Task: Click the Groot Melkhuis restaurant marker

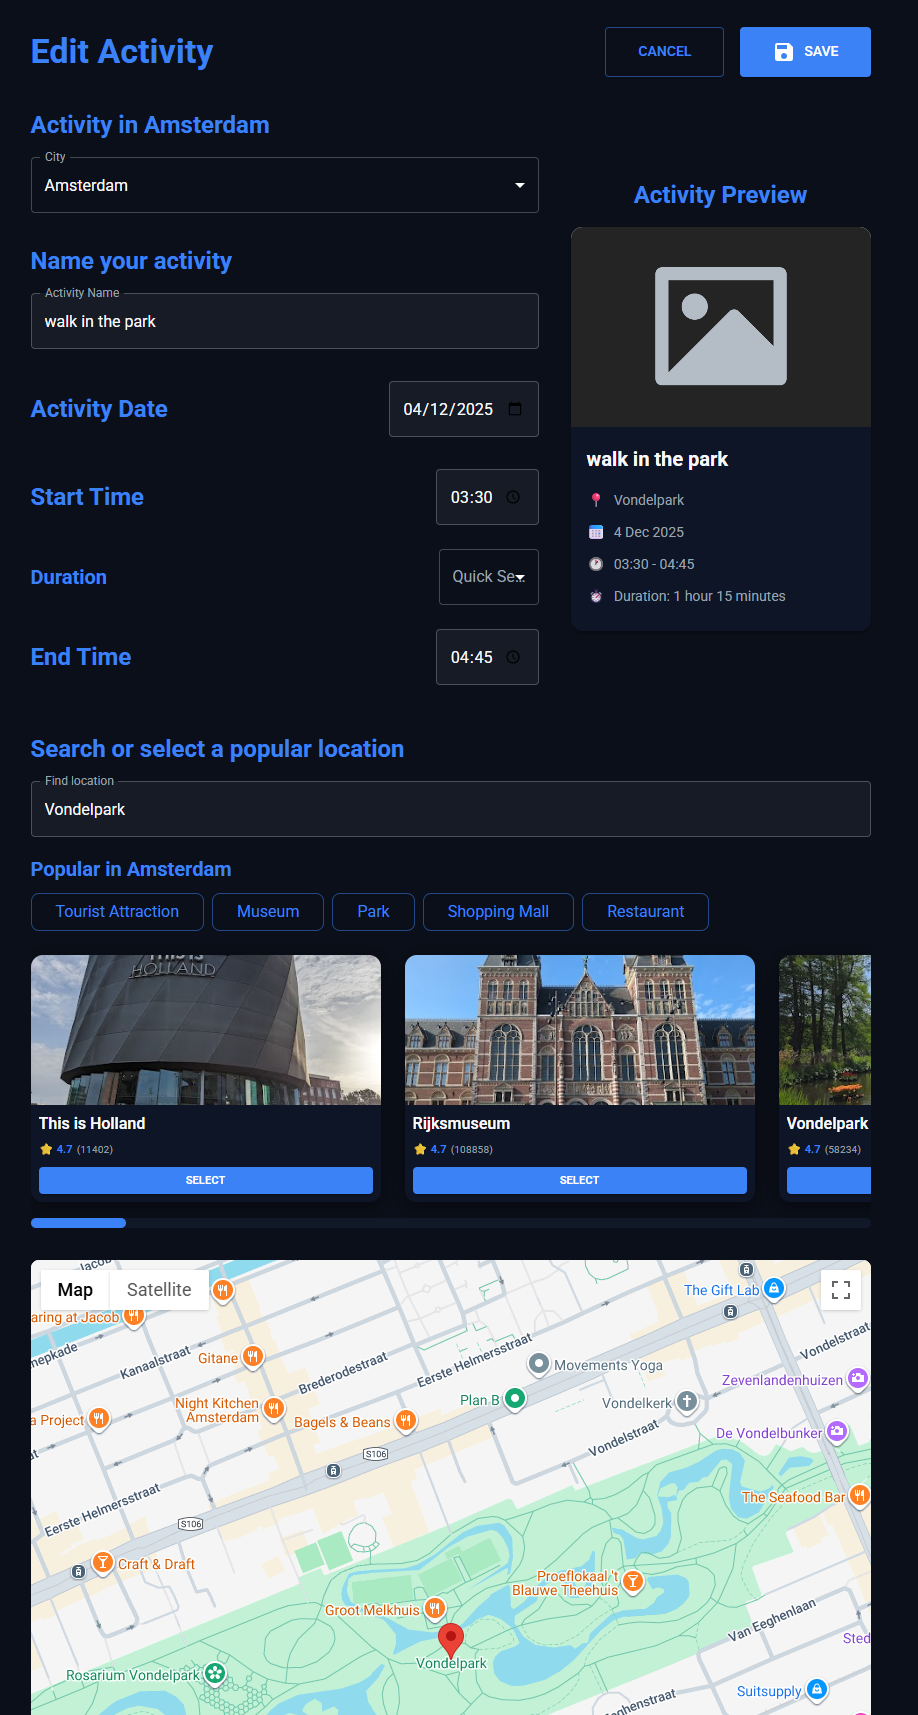Action: 435,1609
